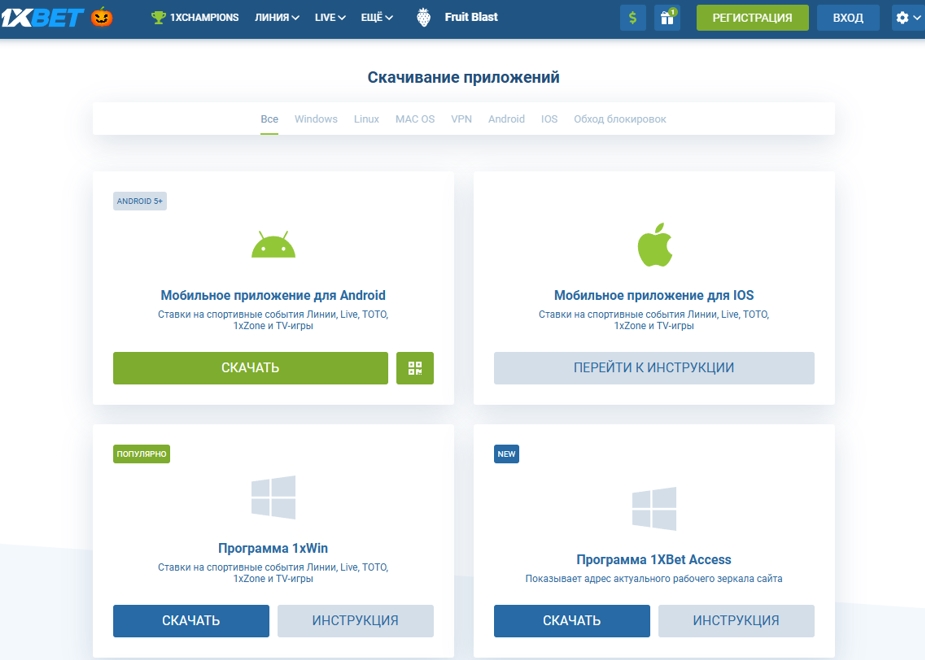Click СКАЧАТЬ for Программа 1xWin
The width and height of the screenshot is (925, 660).
191,620
